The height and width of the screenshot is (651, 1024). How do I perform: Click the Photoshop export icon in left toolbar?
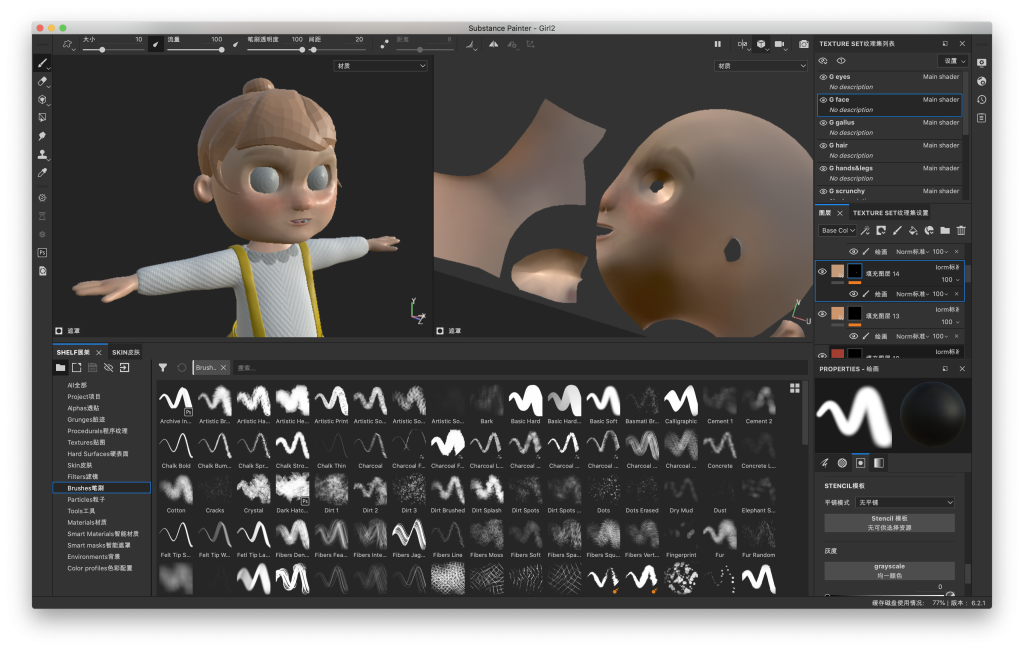click(x=42, y=253)
